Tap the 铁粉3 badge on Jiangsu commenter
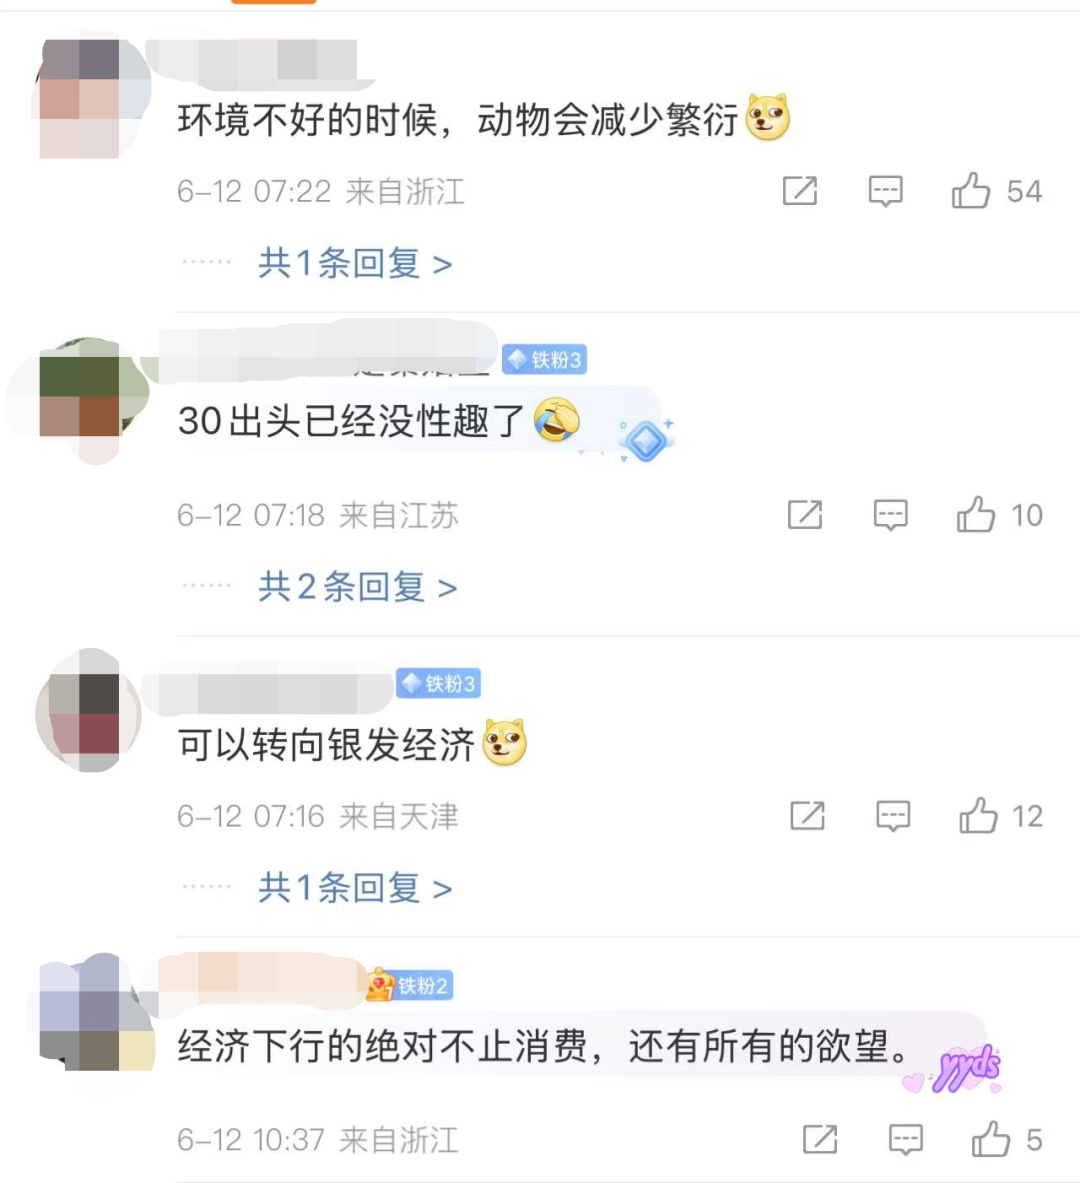The image size is (1080, 1183). tap(545, 360)
